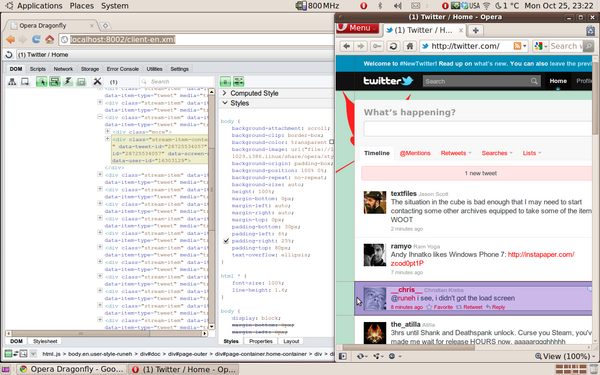This screenshot has height=375, width=600.
Task: Click the DOM panel horizontal scrollbar
Action: point(106,333)
